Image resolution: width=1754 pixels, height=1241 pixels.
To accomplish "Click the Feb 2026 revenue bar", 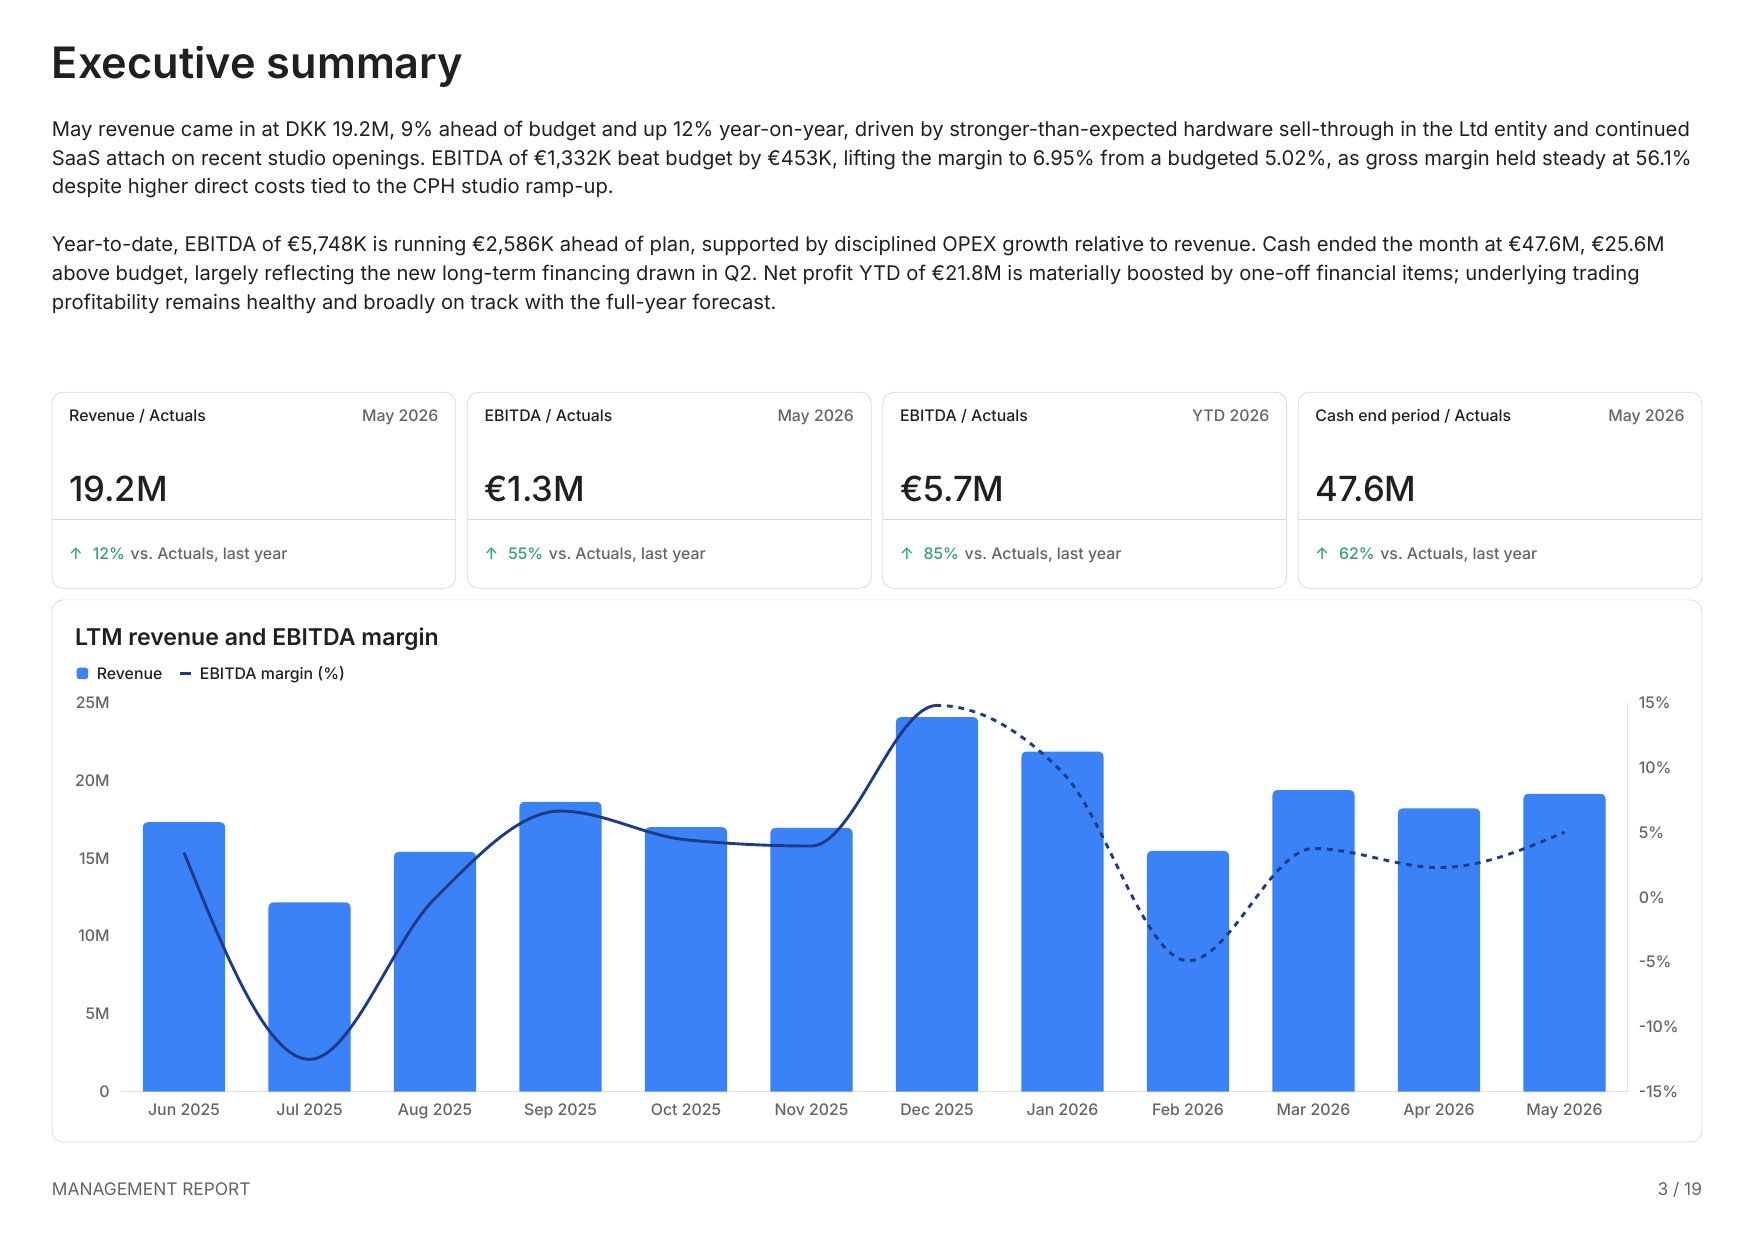I will point(1188,971).
